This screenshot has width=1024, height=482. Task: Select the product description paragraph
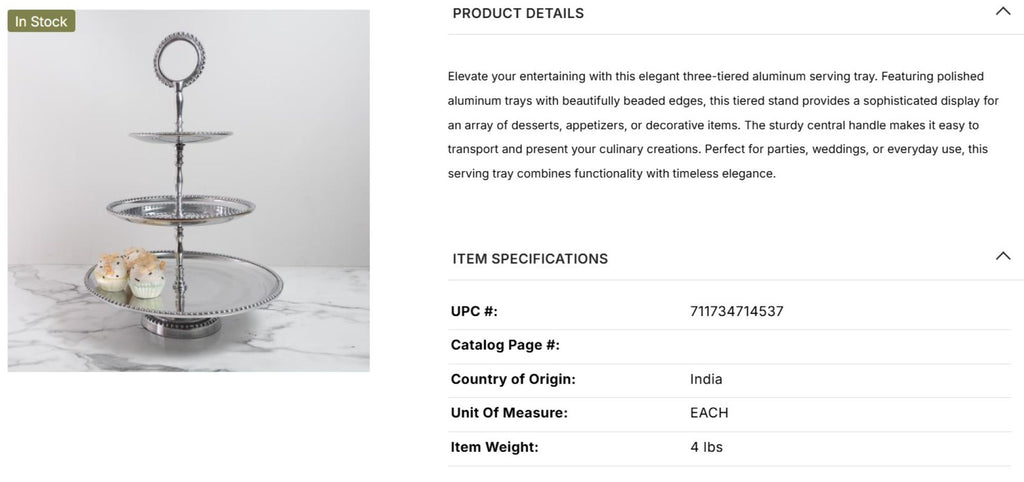[716, 125]
